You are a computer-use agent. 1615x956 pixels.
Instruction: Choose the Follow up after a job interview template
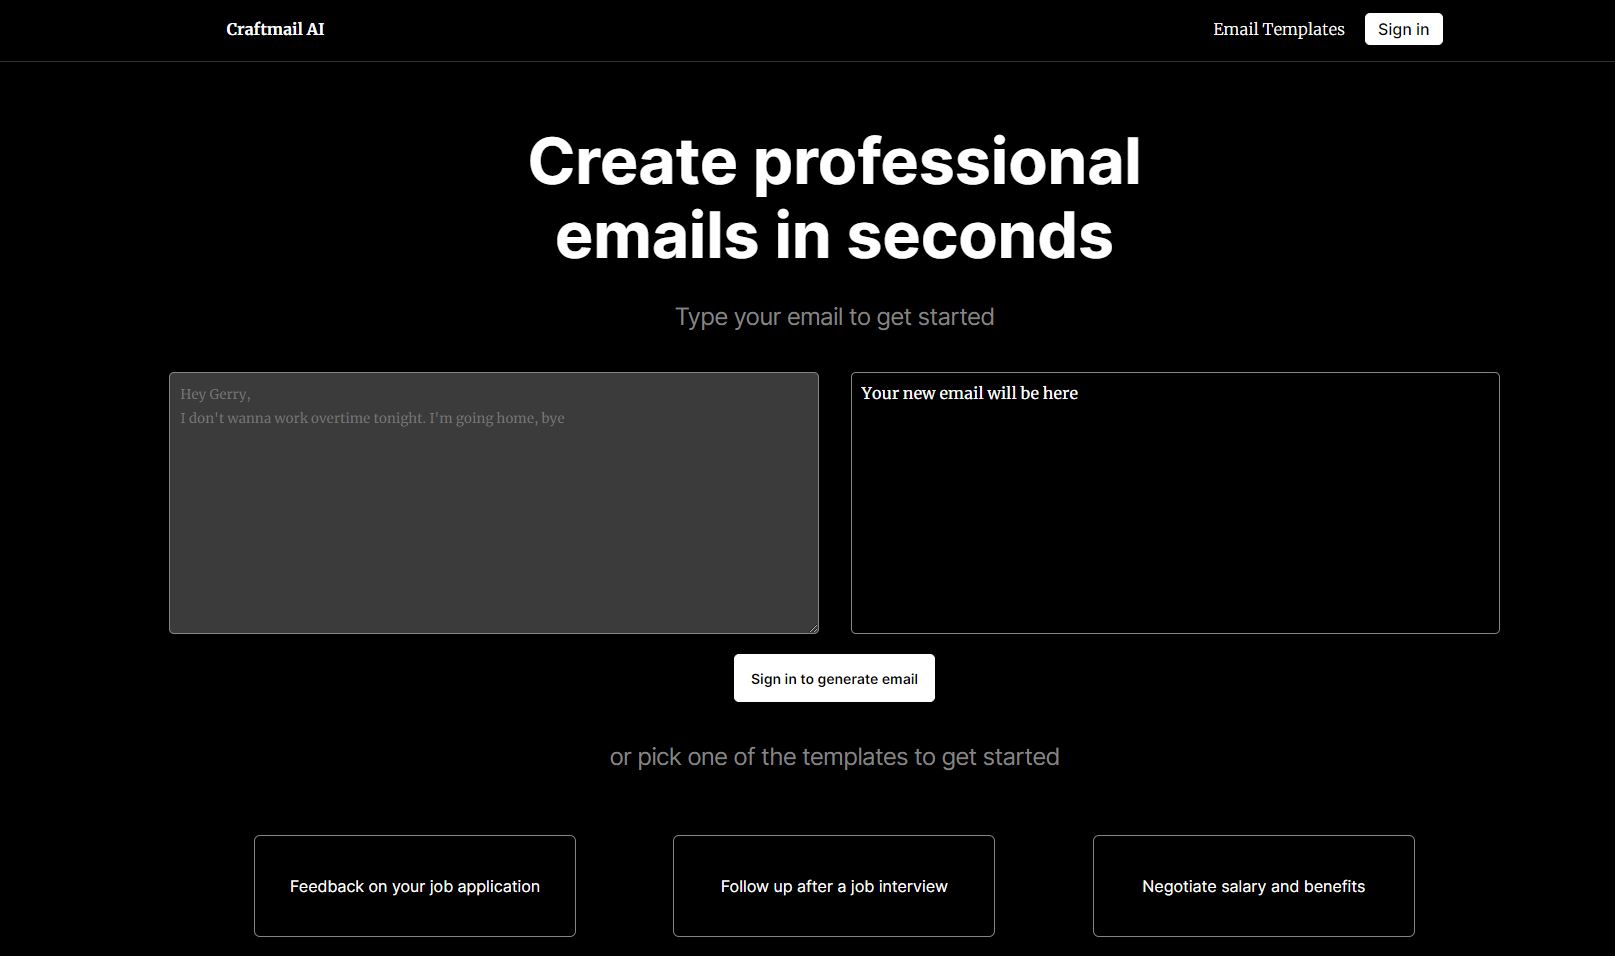834,886
